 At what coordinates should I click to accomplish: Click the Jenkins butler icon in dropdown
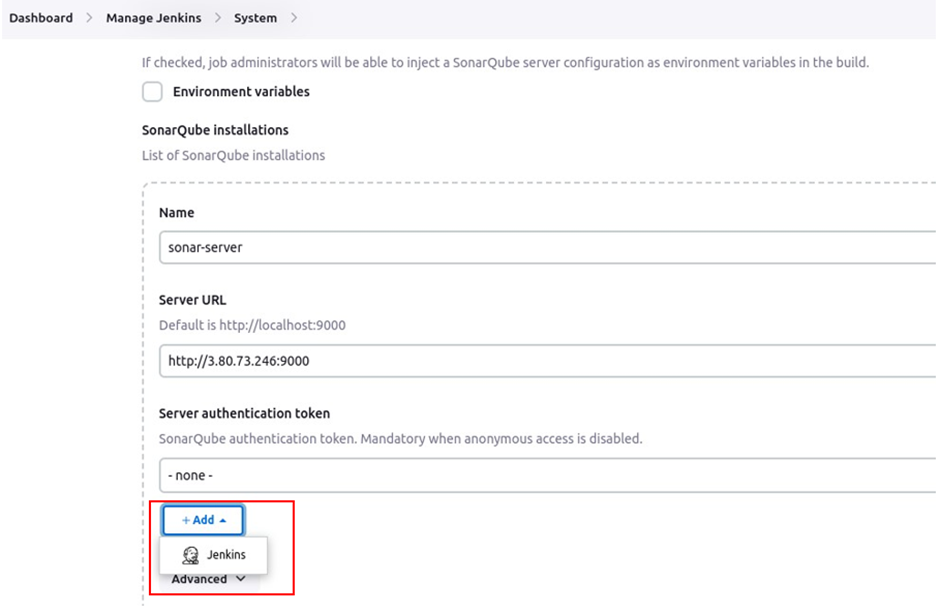[191, 555]
